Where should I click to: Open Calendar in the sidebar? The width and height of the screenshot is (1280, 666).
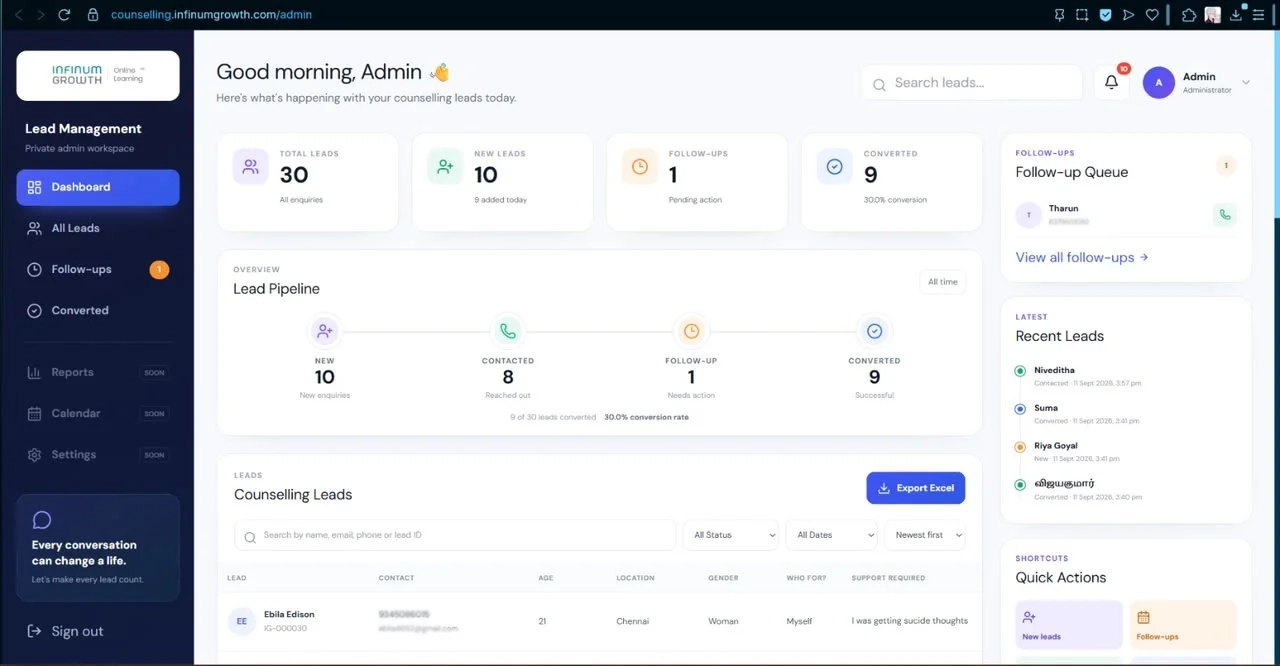(98, 413)
